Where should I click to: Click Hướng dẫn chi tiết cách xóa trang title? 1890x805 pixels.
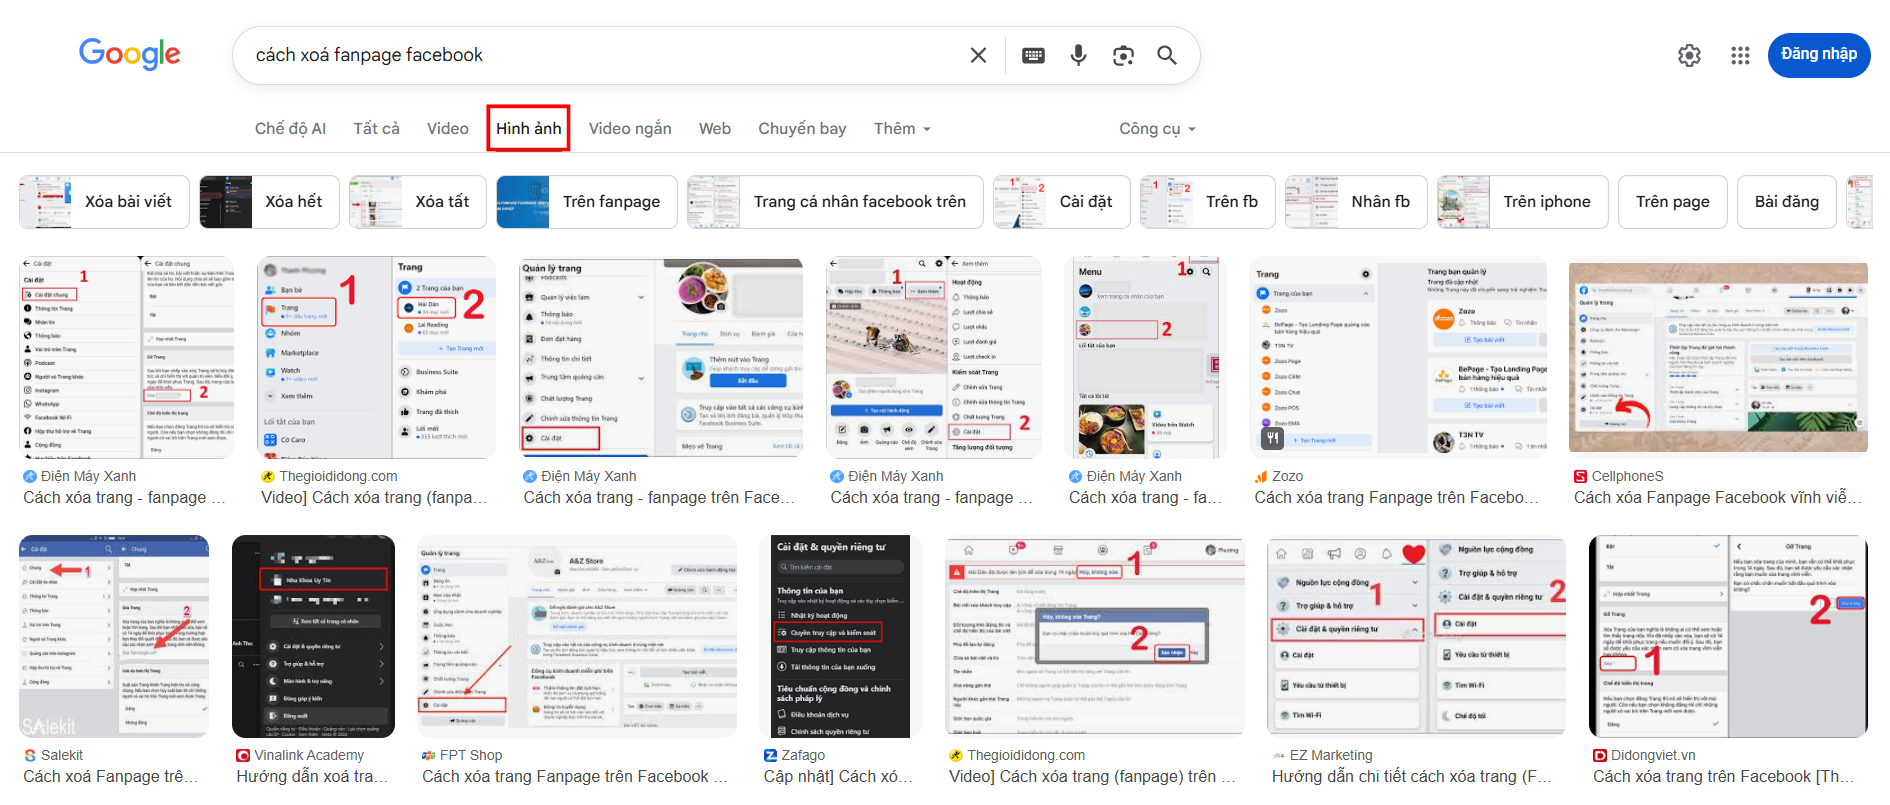point(1411,776)
